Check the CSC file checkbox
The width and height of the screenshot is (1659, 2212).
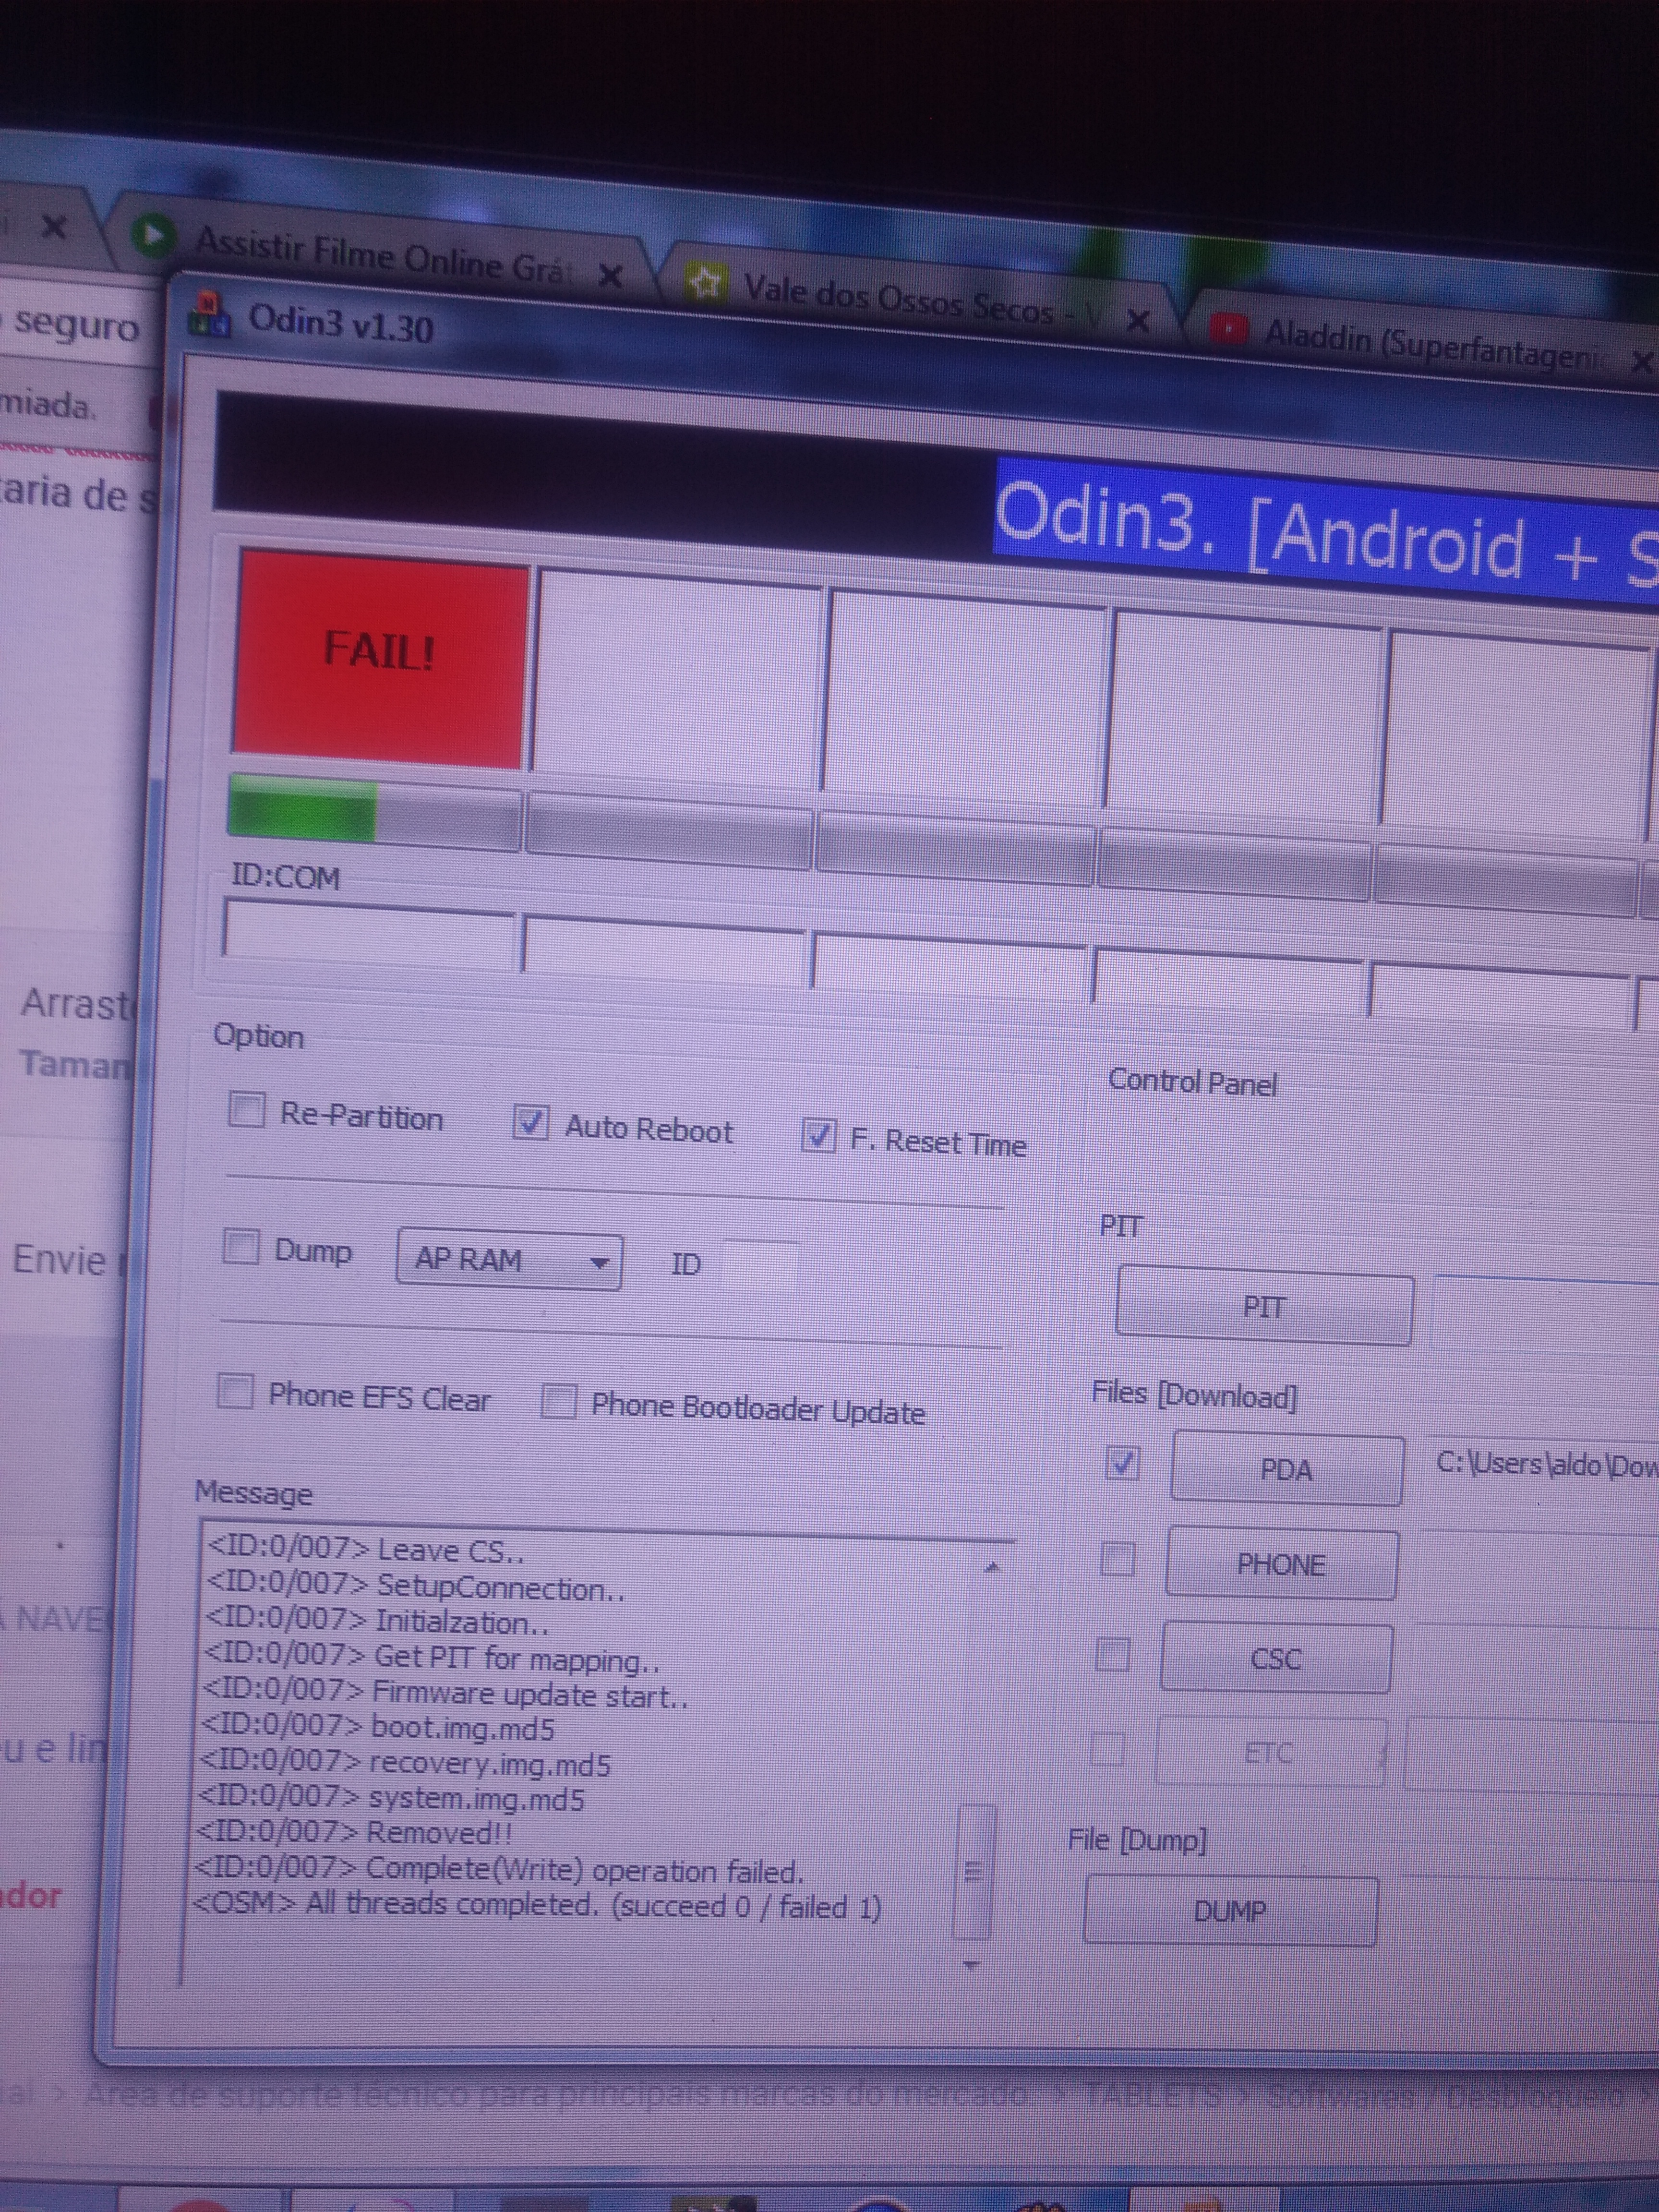pos(1113,1654)
